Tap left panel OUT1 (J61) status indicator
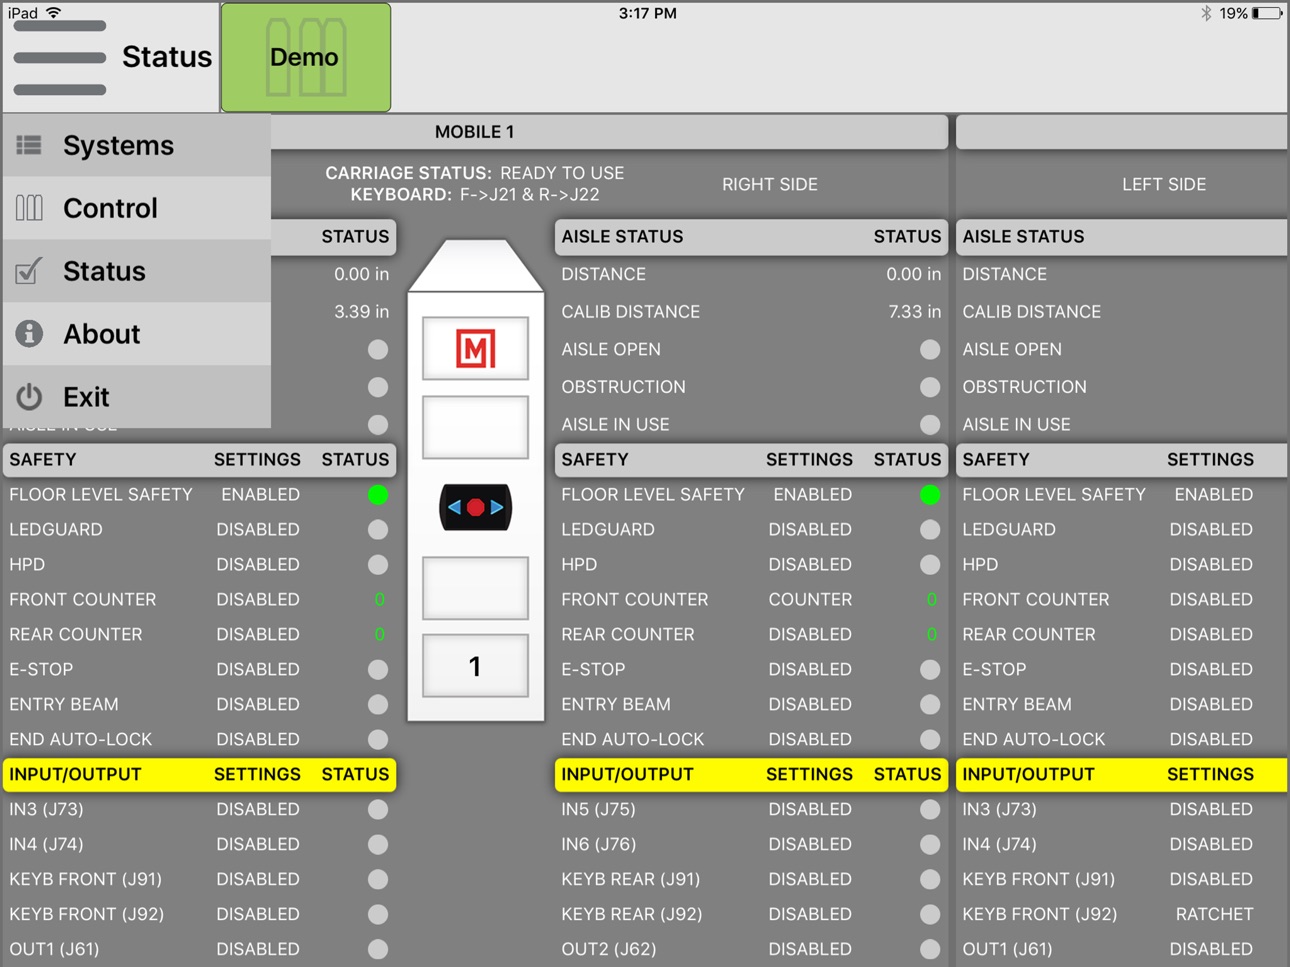1290x967 pixels. click(378, 949)
